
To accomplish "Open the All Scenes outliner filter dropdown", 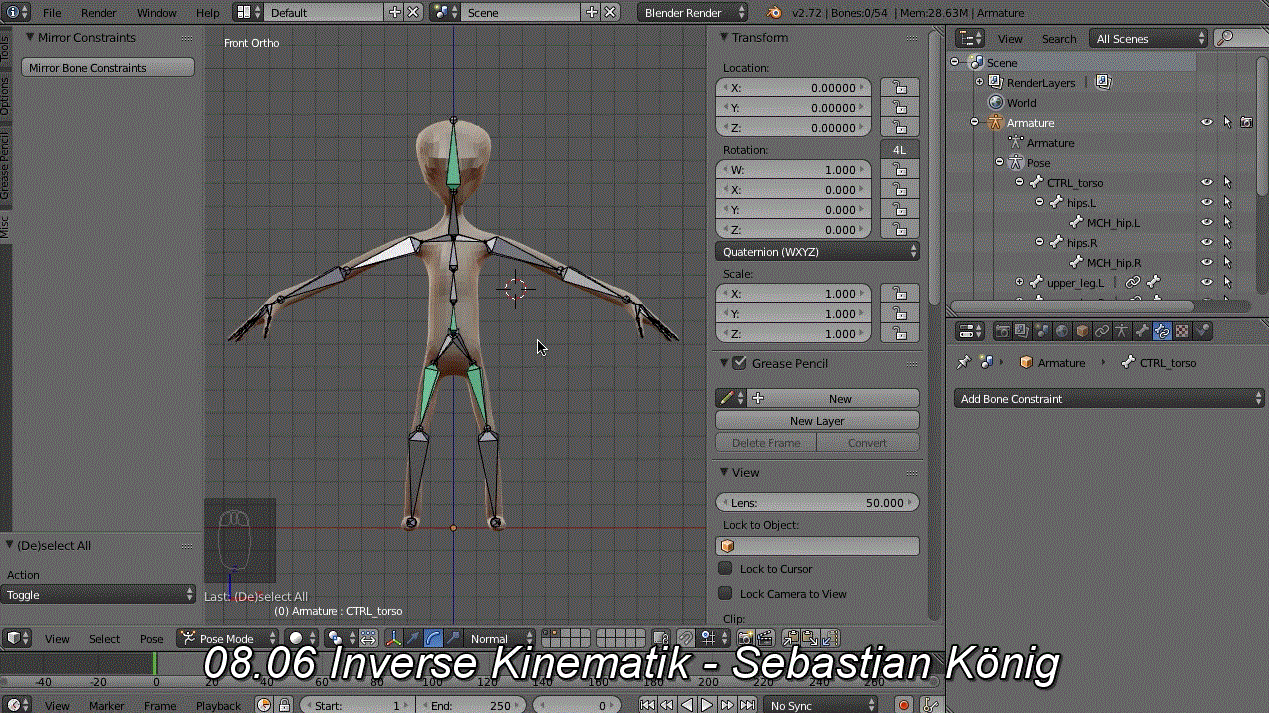I will click(1149, 38).
